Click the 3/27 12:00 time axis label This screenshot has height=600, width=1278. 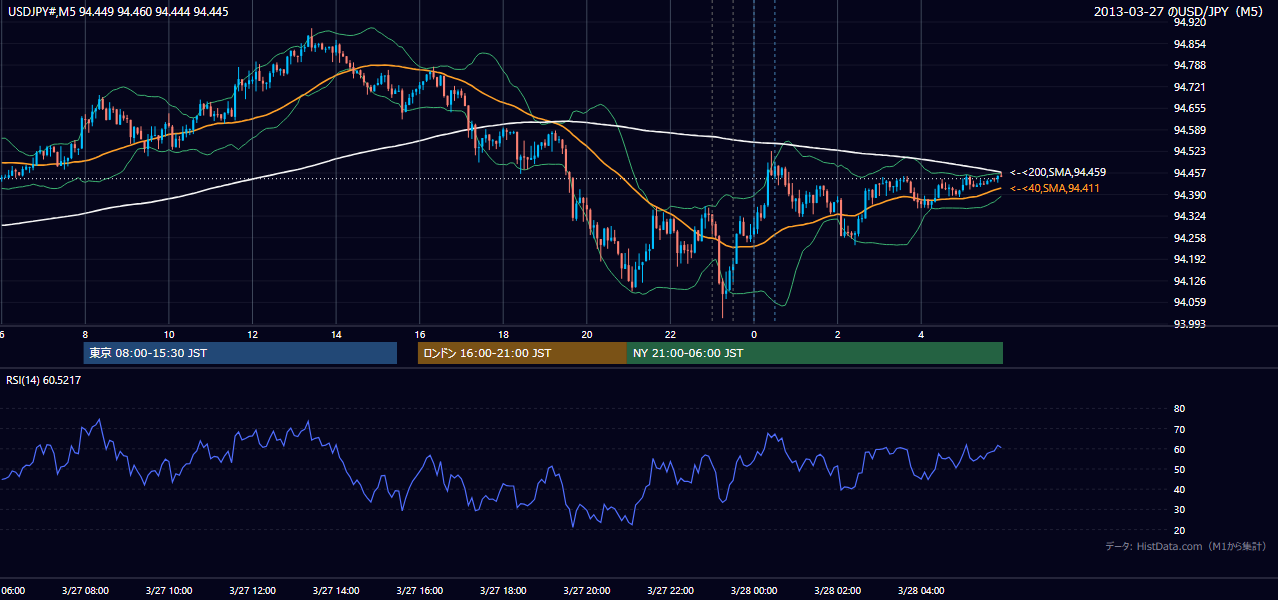[x=253, y=590]
